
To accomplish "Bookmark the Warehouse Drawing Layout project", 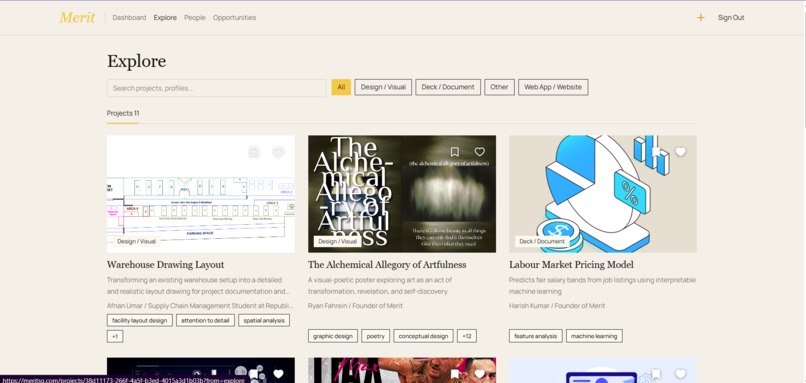I will pos(253,152).
